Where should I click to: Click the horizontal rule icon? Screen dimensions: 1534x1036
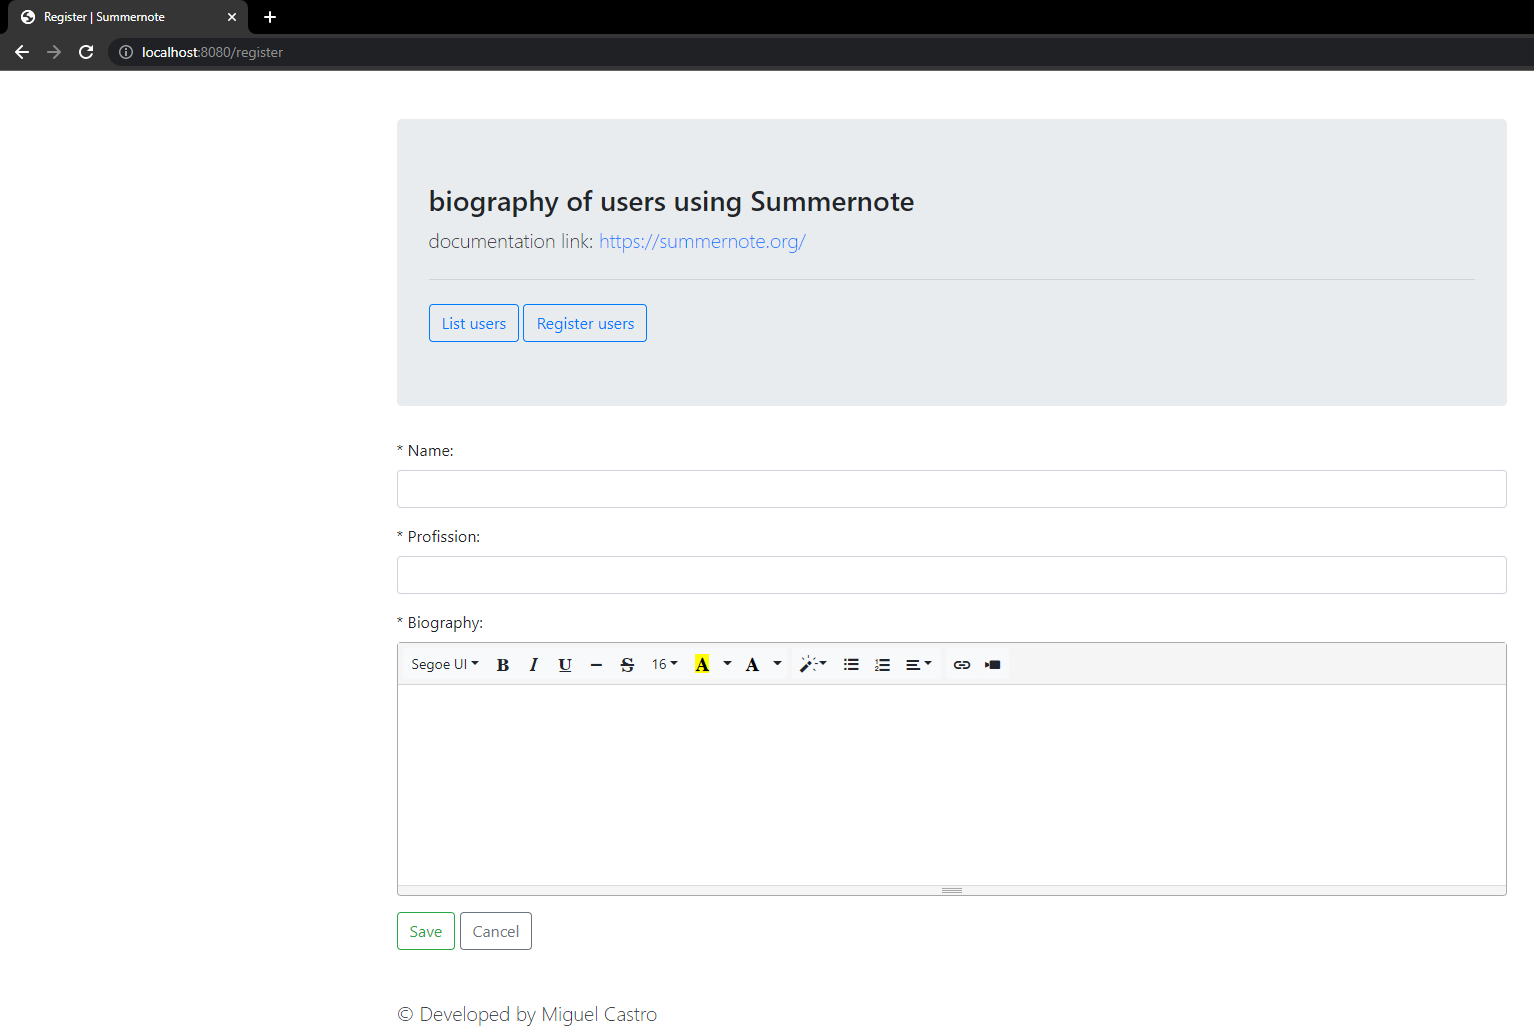click(596, 664)
